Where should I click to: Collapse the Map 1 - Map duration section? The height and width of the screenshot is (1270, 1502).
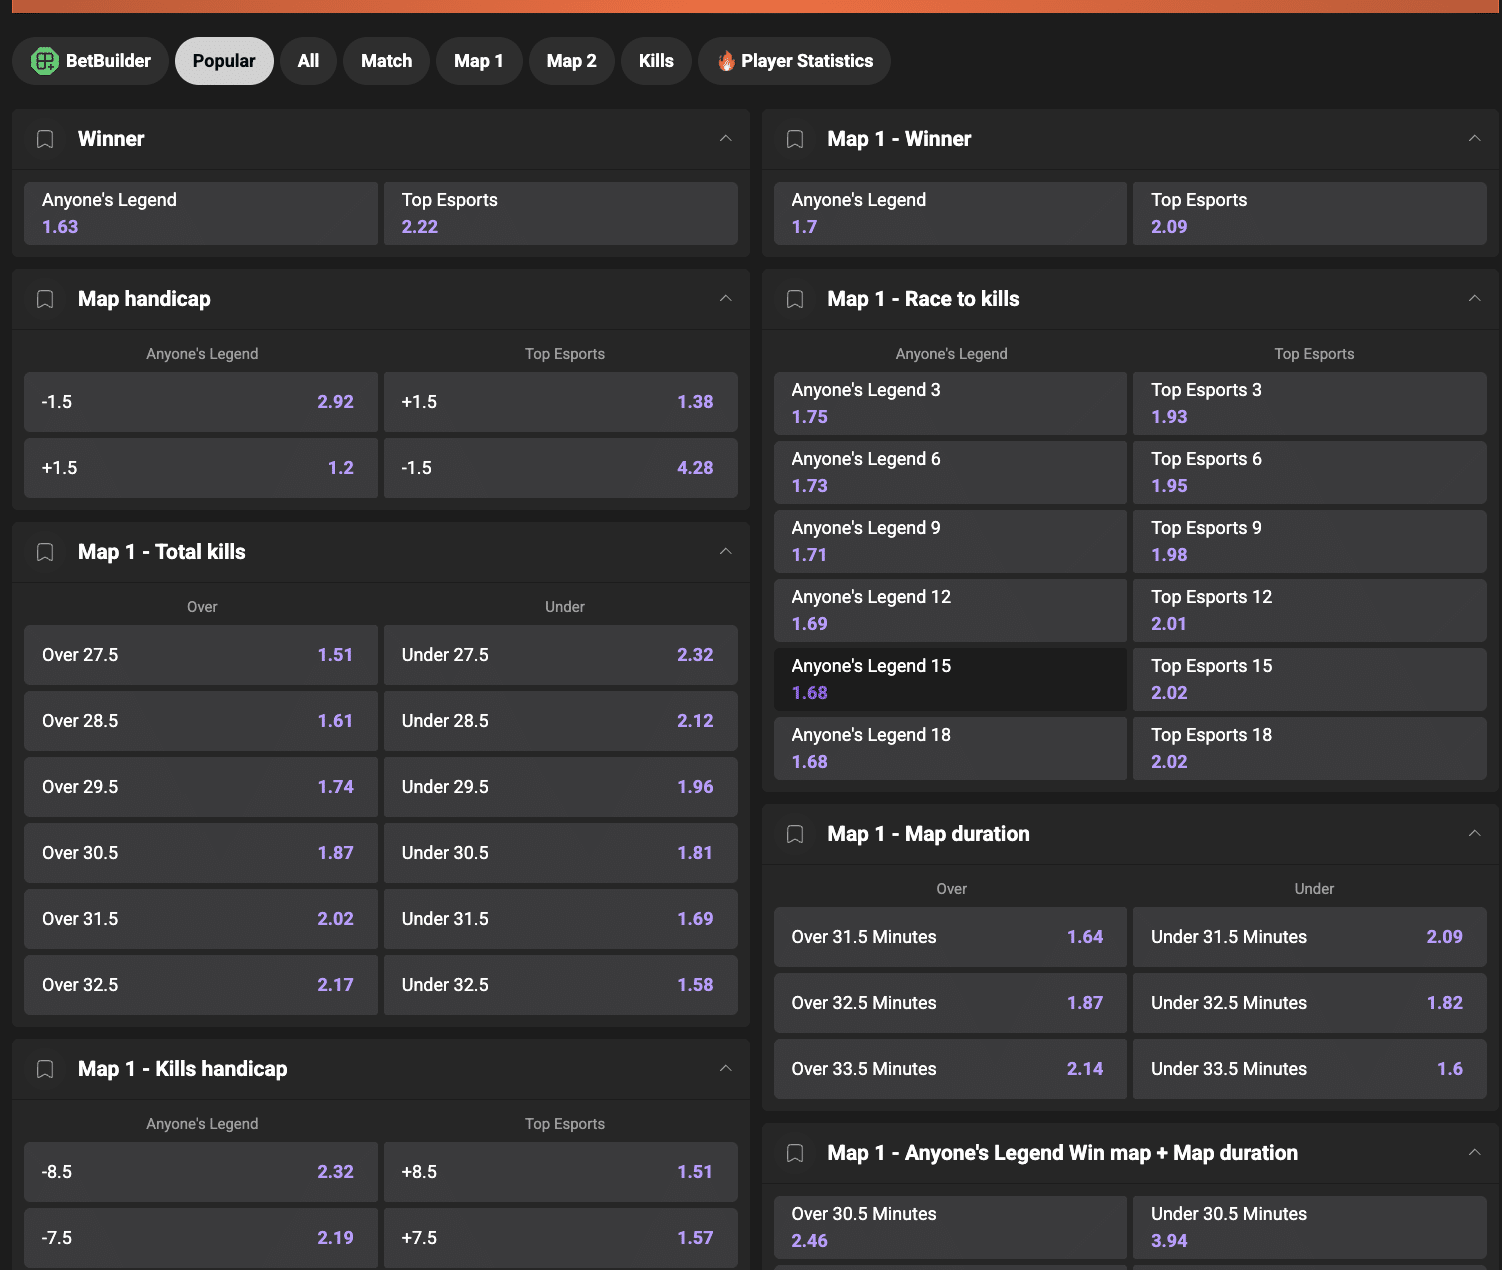1475,834
